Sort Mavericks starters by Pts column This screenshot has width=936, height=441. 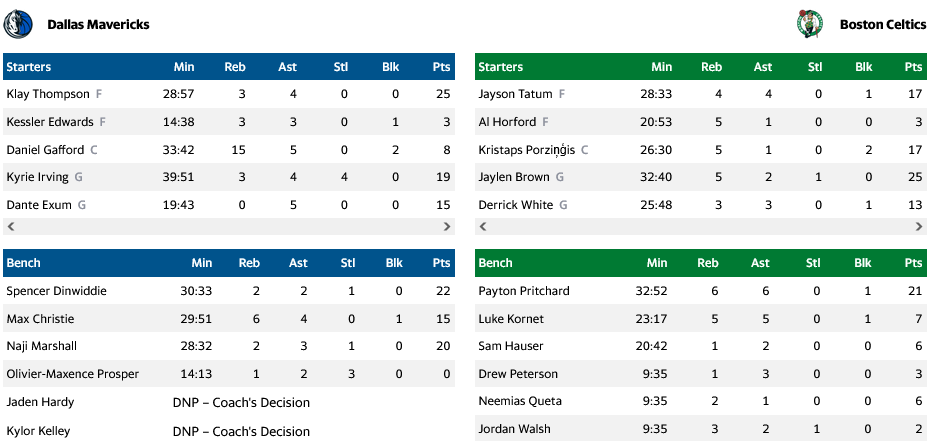441,67
